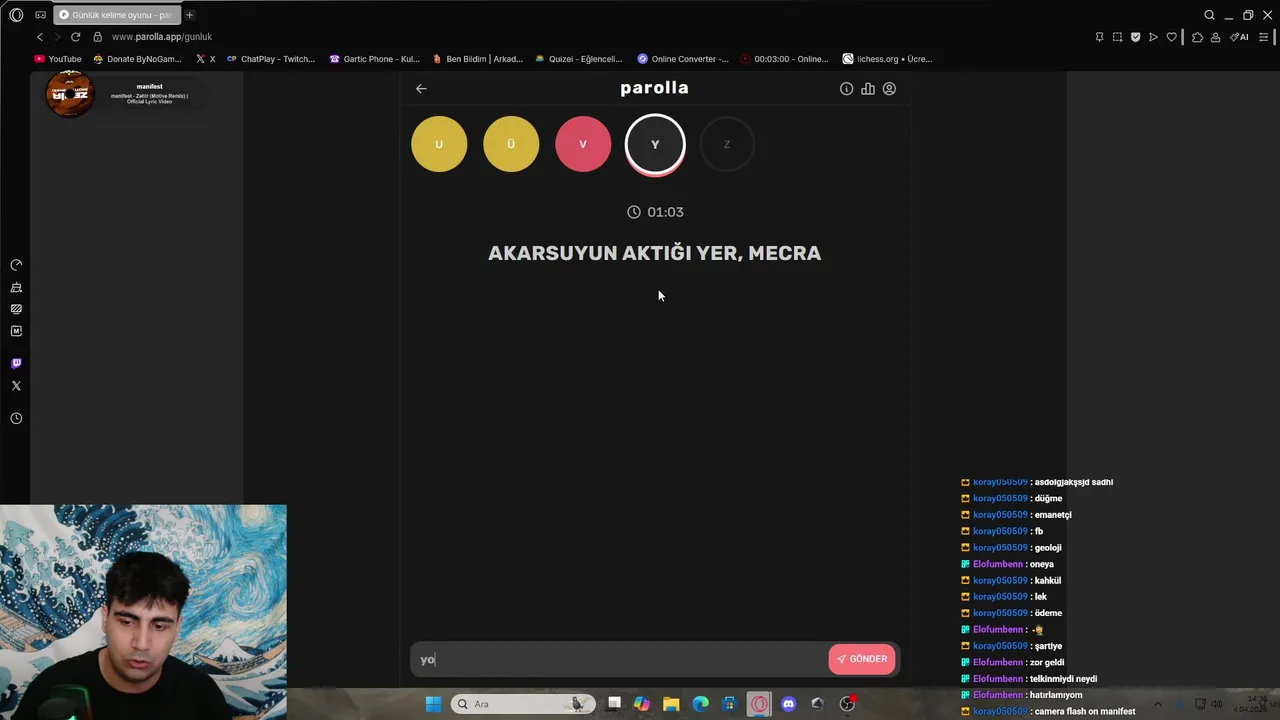Open Microsoft Edge from the taskbar
The height and width of the screenshot is (720, 1280).
pos(701,704)
